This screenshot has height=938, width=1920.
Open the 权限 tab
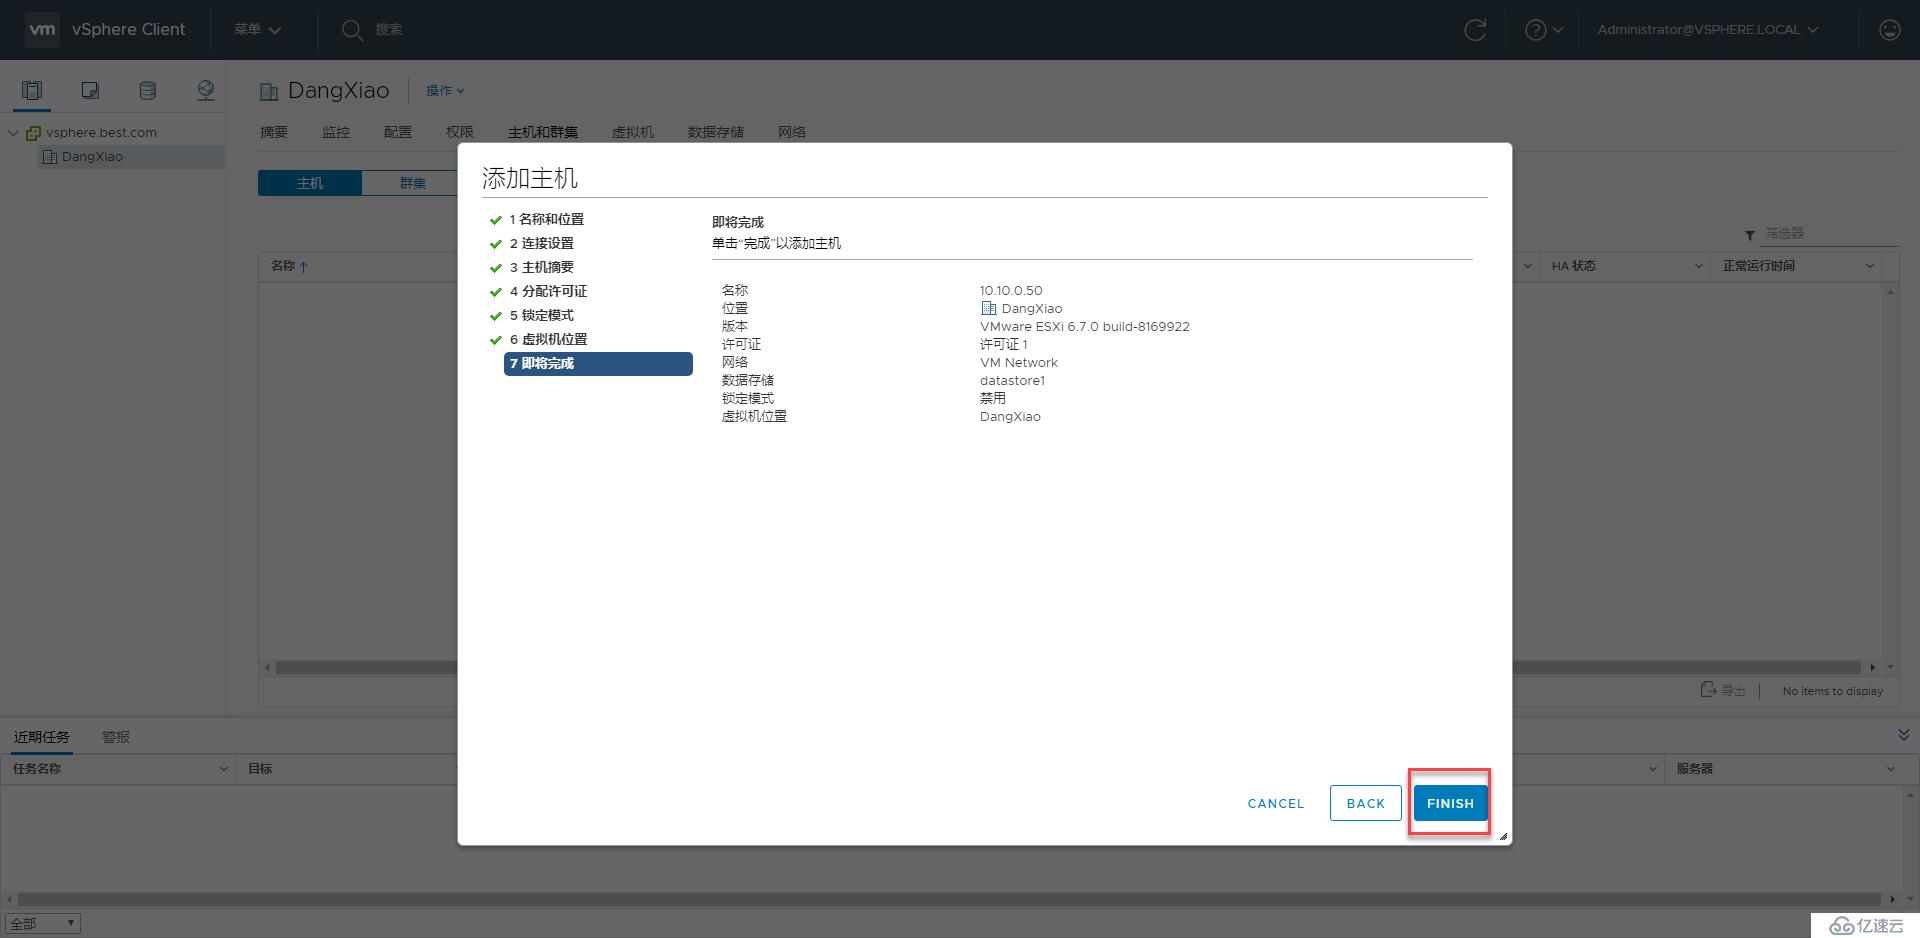(460, 132)
